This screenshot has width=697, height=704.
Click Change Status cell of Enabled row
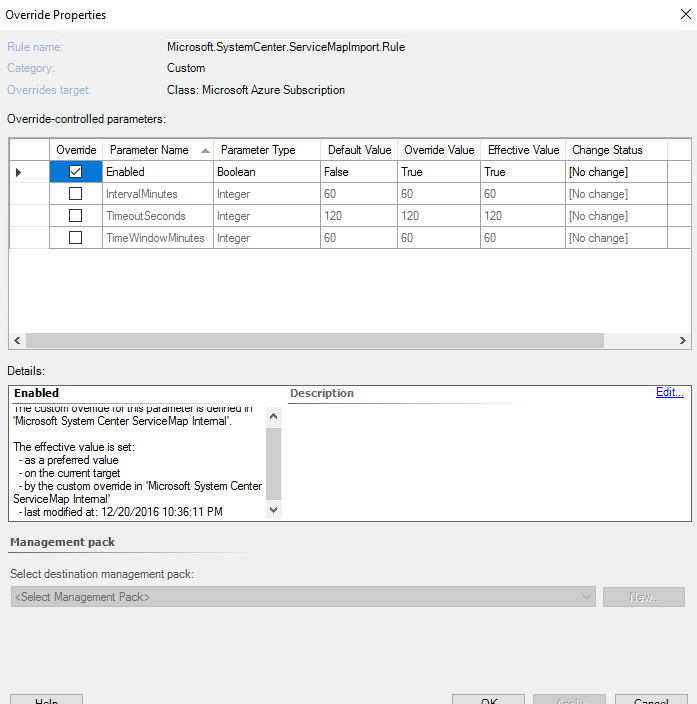click(616, 172)
